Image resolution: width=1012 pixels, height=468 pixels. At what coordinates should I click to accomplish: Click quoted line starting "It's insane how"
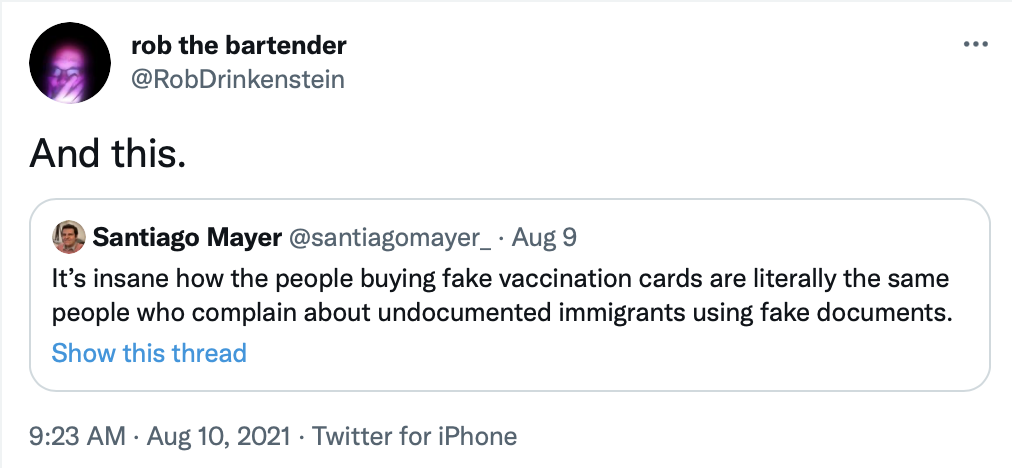(x=500, y=277)
